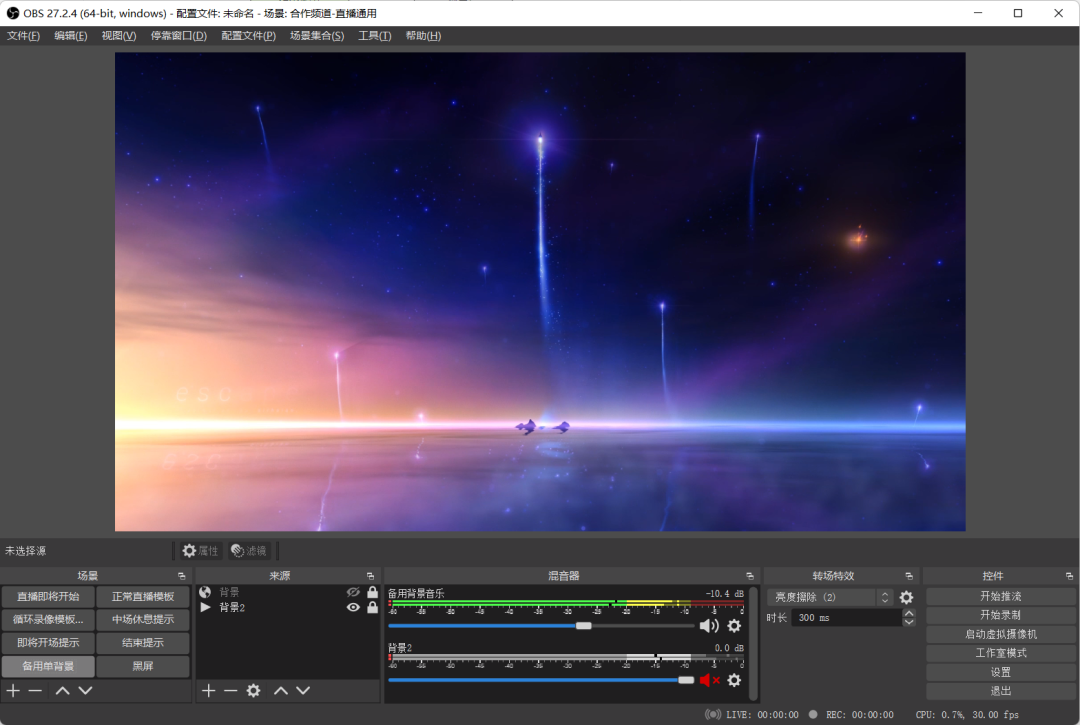Show the hidden 背景 source via eye icon

coord(352,592)
